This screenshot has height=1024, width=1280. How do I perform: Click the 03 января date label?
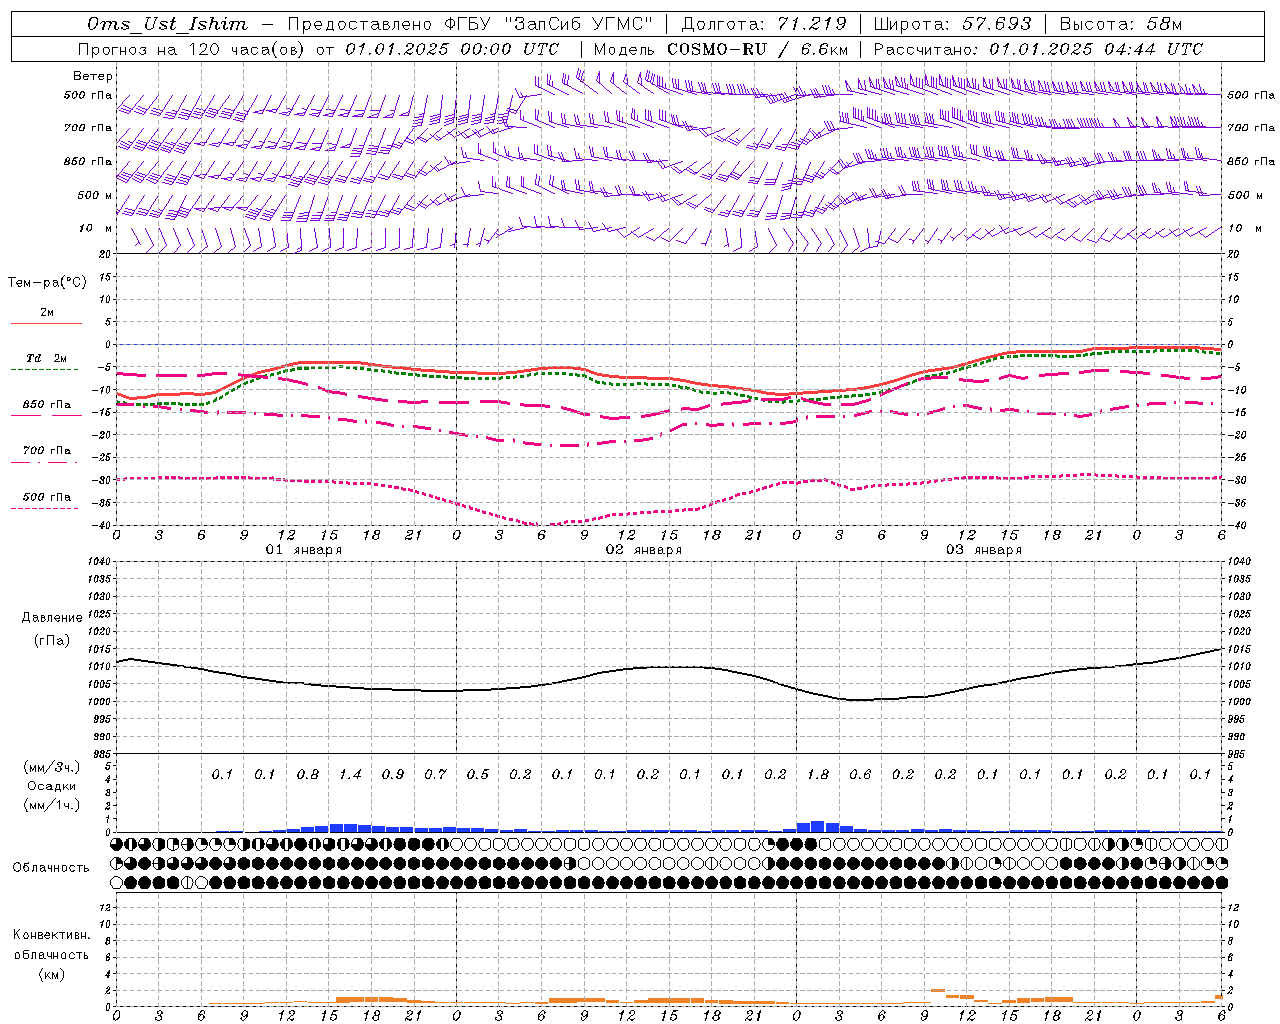pos(984,550)
